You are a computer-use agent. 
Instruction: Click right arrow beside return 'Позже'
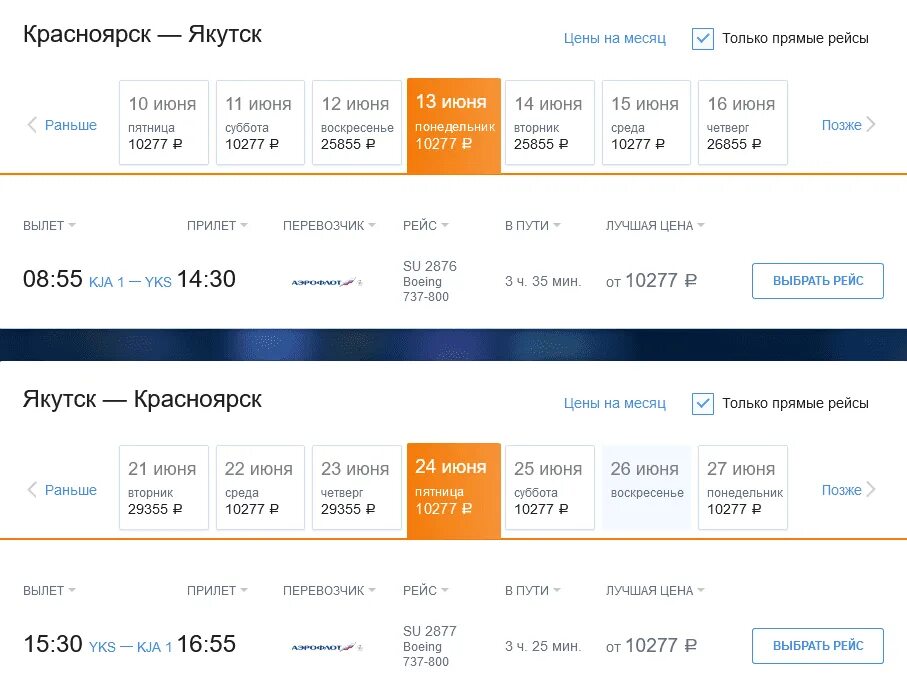(871, 490)
